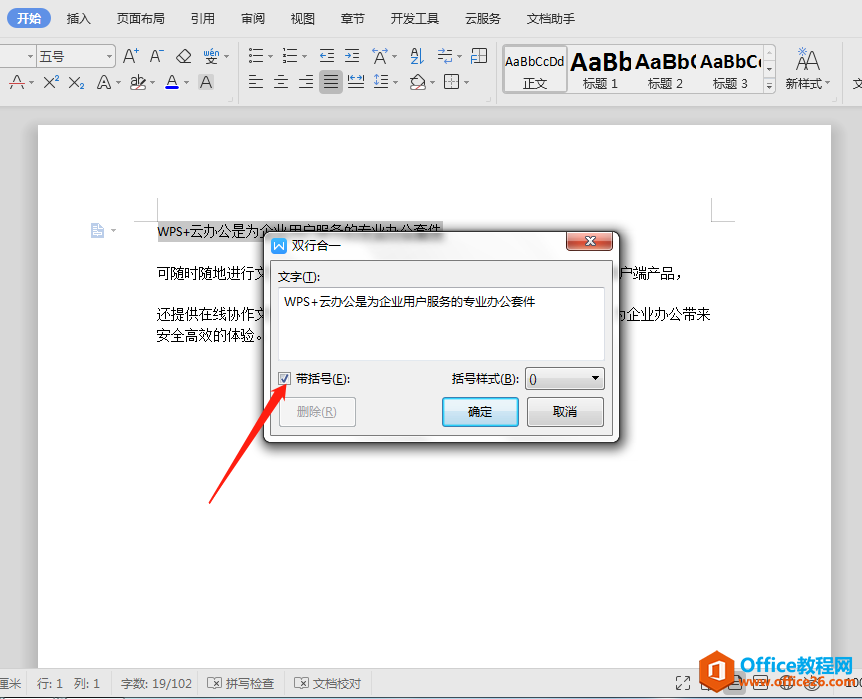This screenshot has height=699, width=862.
Task: Switch to the 开始 tab
Action: coord(29,19)
